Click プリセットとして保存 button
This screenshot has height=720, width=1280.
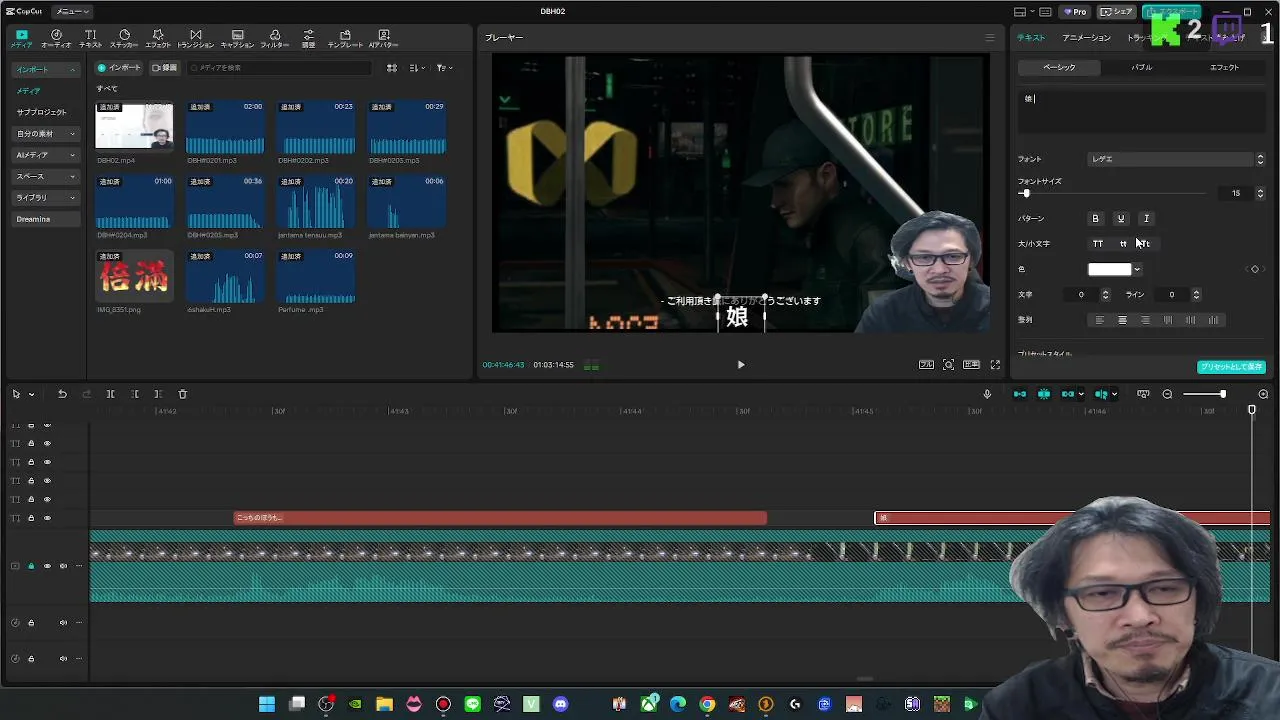(1231, 367)
